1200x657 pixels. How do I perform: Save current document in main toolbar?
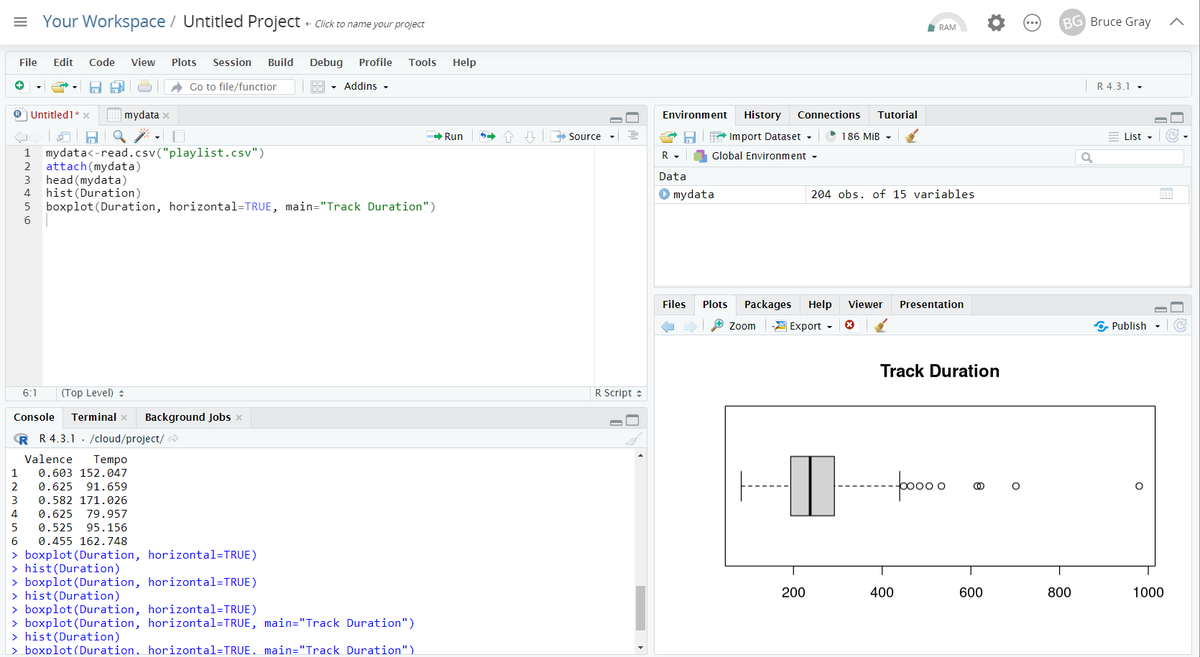96,86
